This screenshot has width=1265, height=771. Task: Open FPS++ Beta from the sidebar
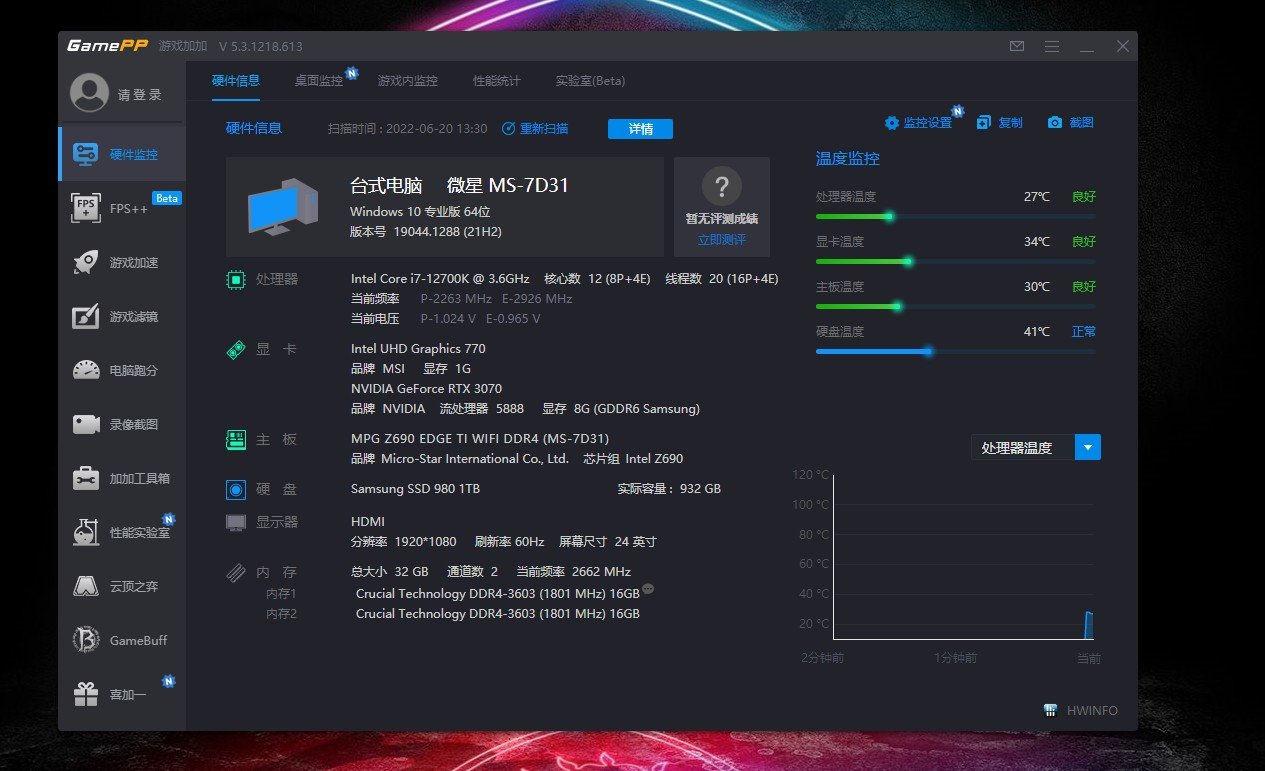122,208
